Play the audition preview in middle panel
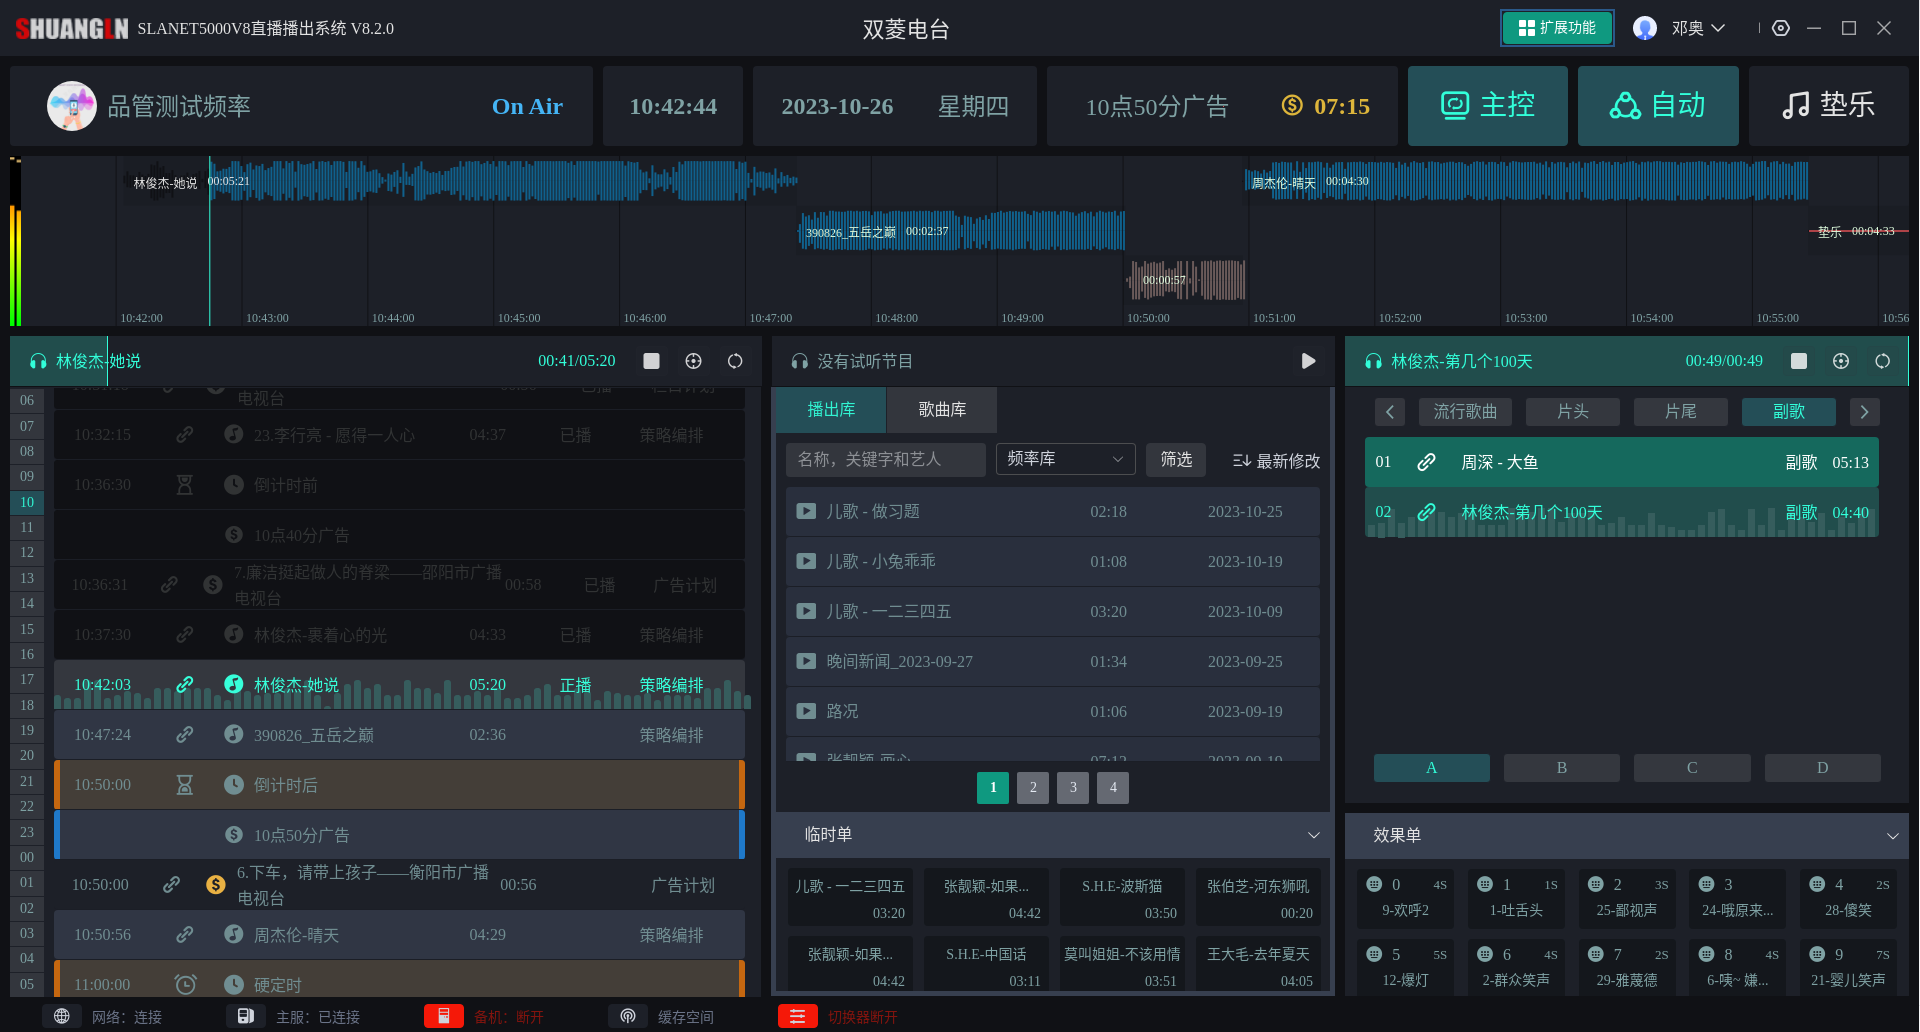 click(x=1308, y=361)
